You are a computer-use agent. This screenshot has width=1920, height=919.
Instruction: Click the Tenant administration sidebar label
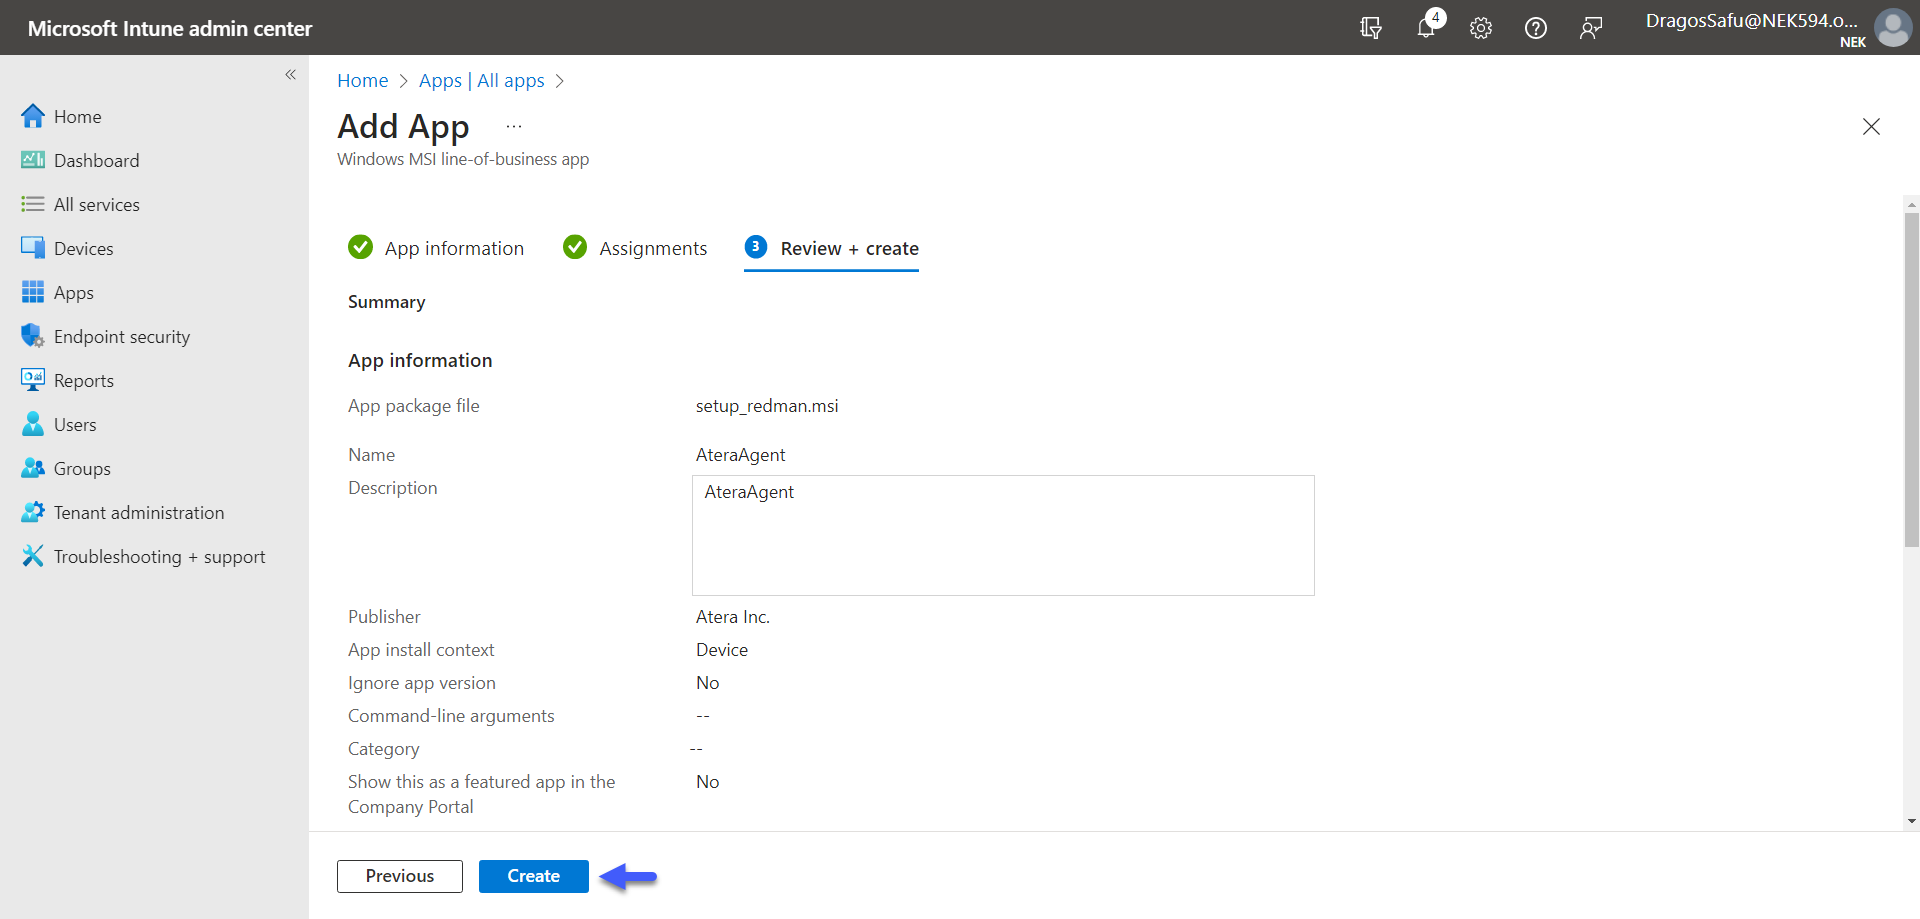139,513
